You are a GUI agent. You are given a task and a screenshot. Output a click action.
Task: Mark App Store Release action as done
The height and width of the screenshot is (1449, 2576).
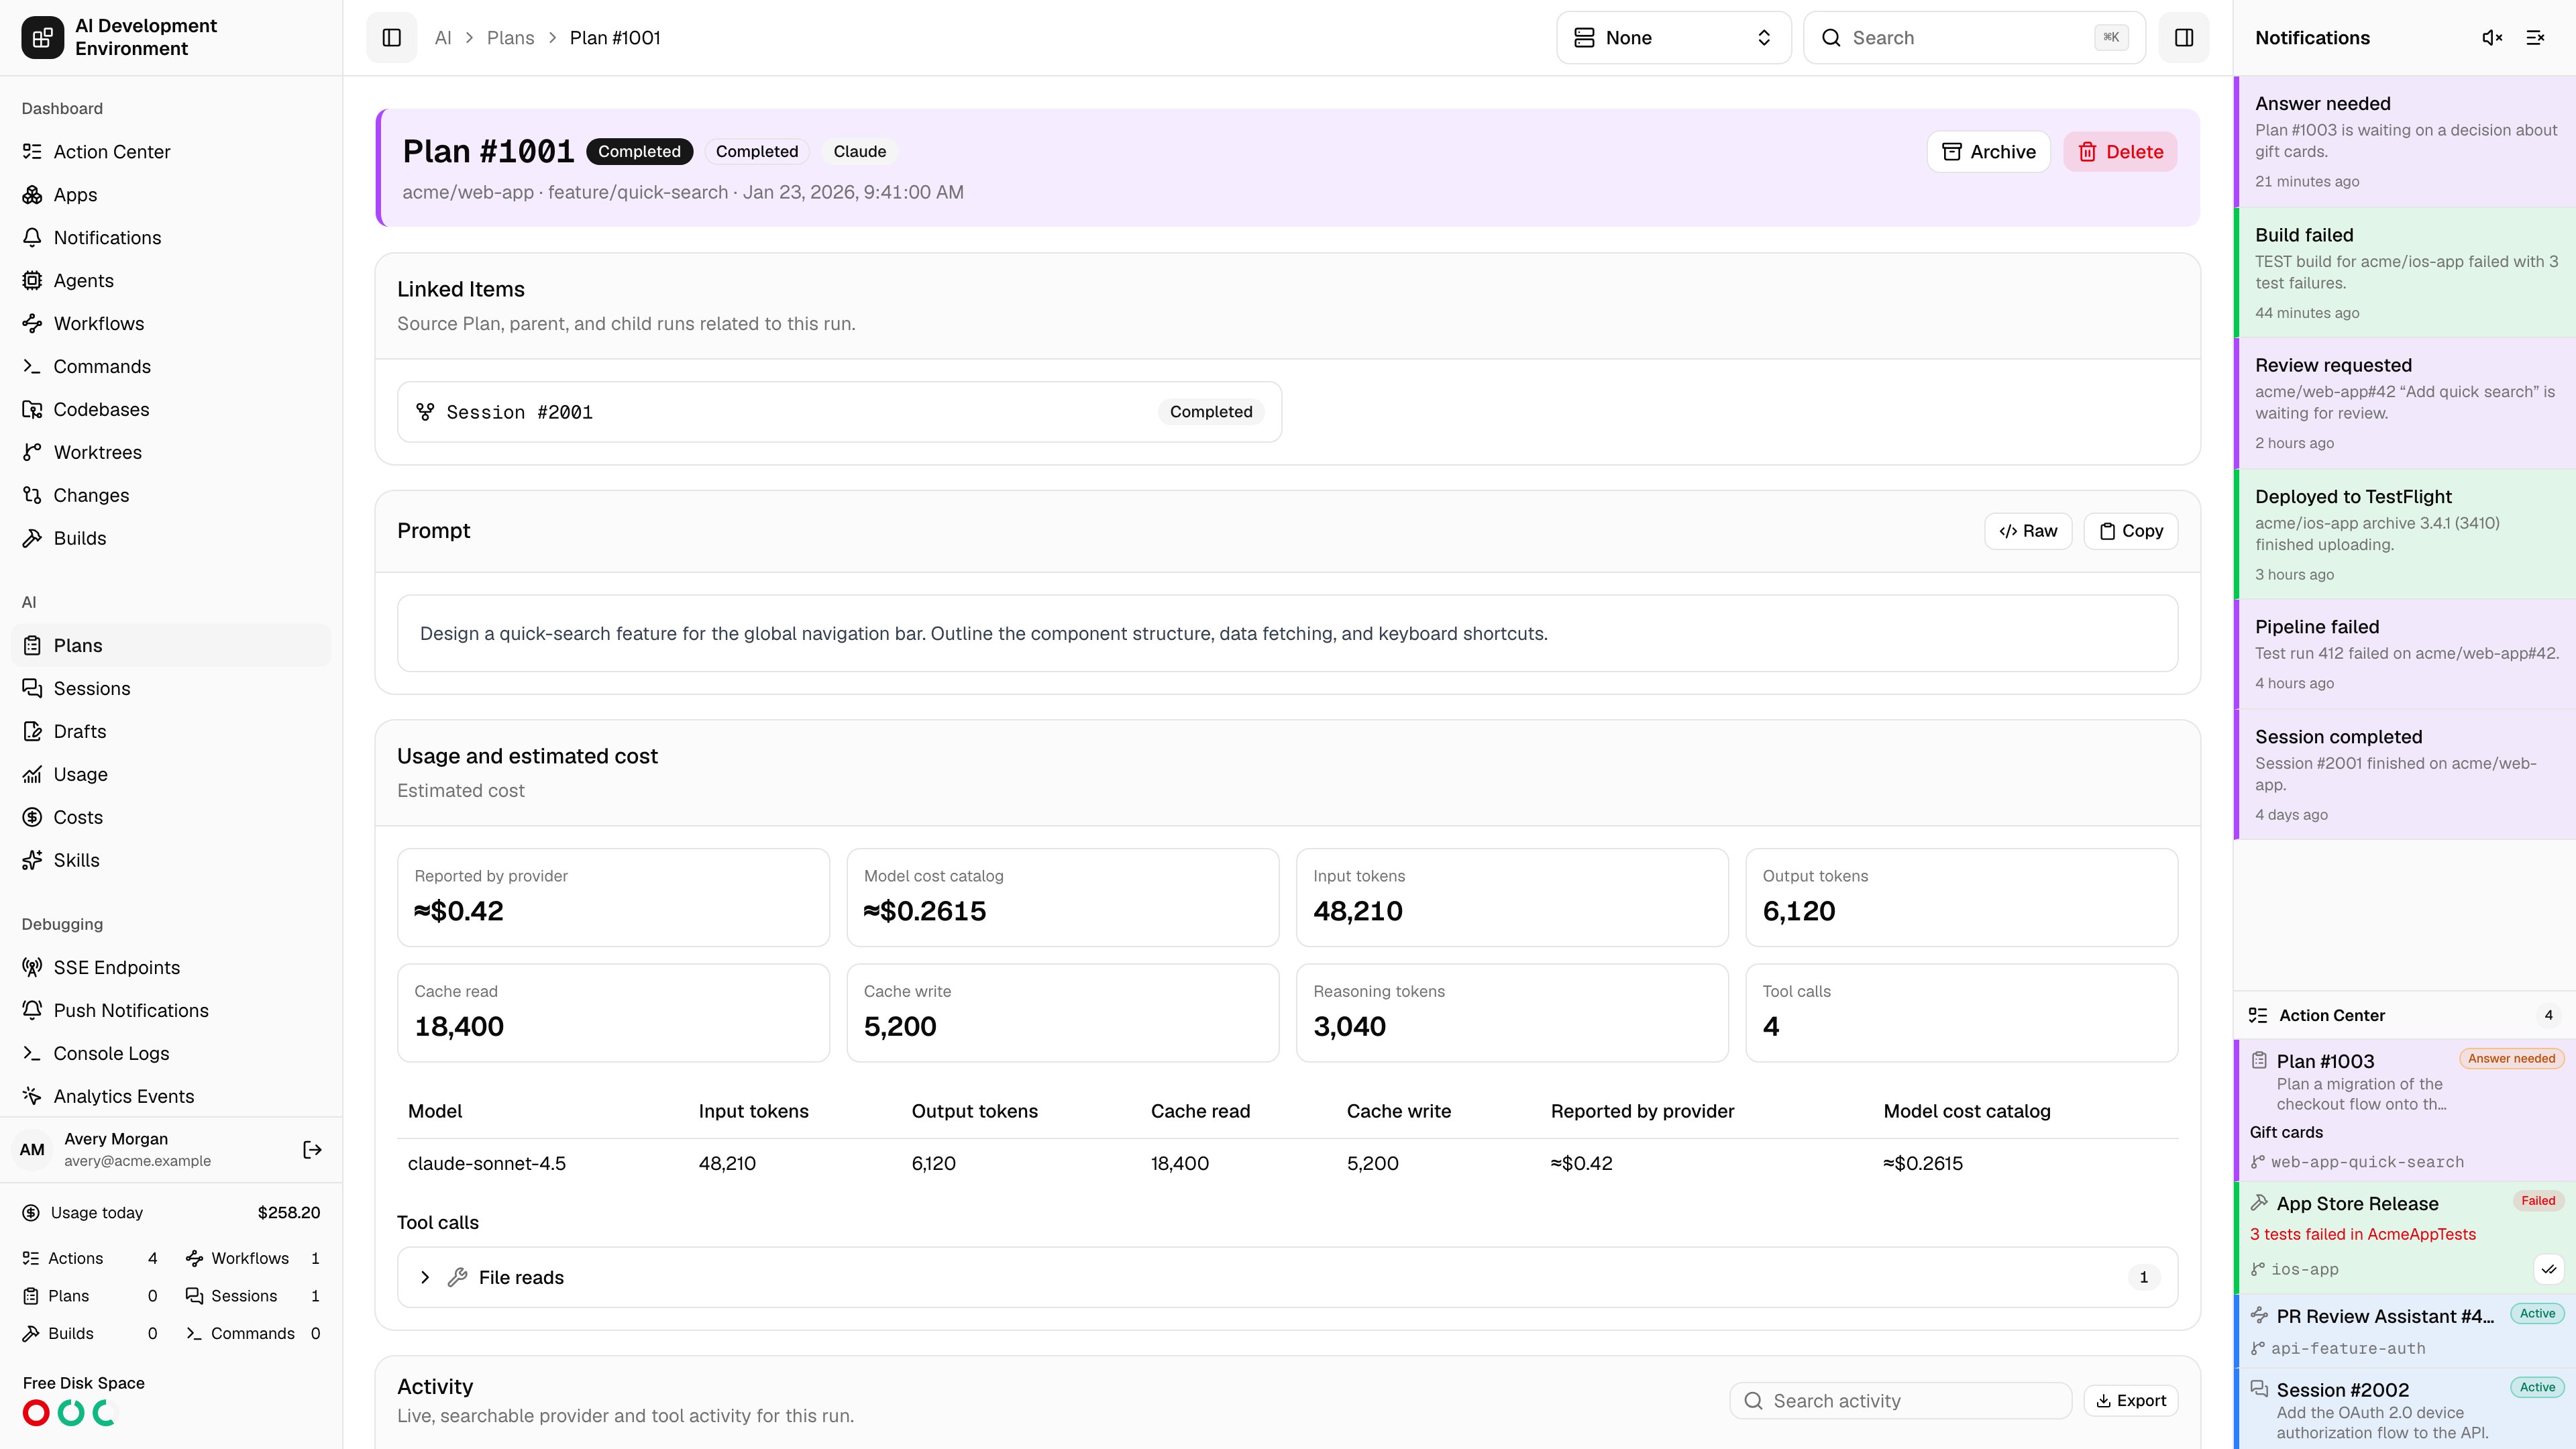[x=2549, y=1269]
